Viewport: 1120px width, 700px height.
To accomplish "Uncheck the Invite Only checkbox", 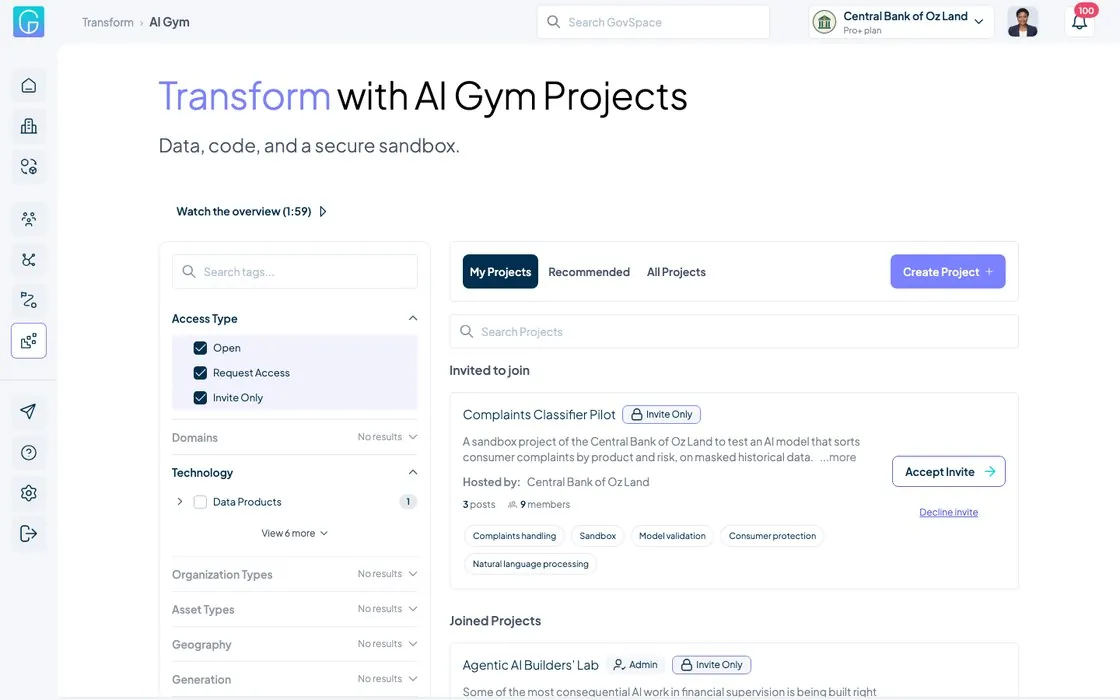I will point(200,398).
